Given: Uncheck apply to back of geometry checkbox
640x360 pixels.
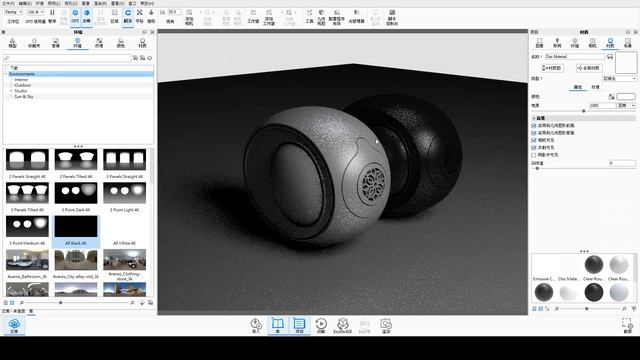Looking at the screenshot, I should coord(534,133).
